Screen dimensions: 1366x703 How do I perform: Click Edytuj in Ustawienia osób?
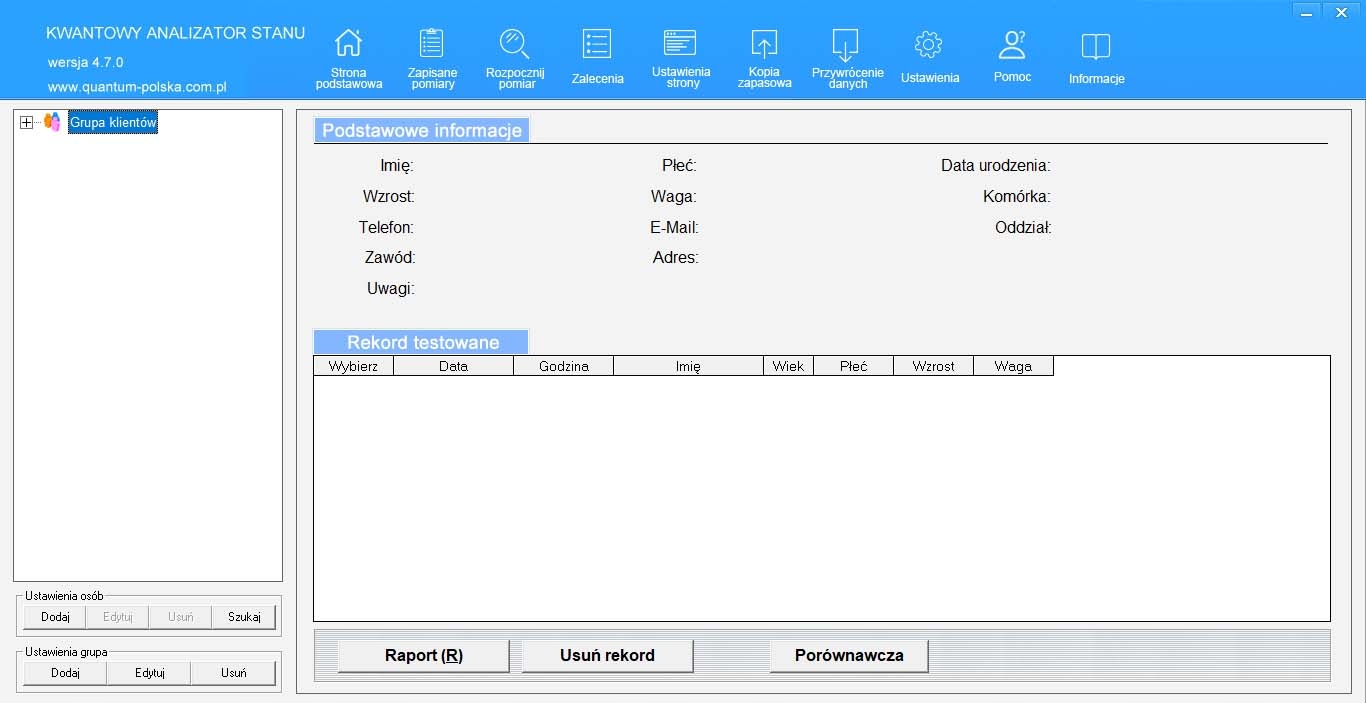pos(118,617)
